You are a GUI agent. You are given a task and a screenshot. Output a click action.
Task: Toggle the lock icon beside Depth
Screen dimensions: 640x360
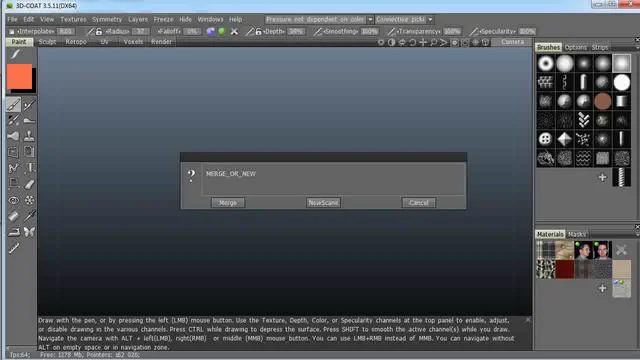click(258, 31)
